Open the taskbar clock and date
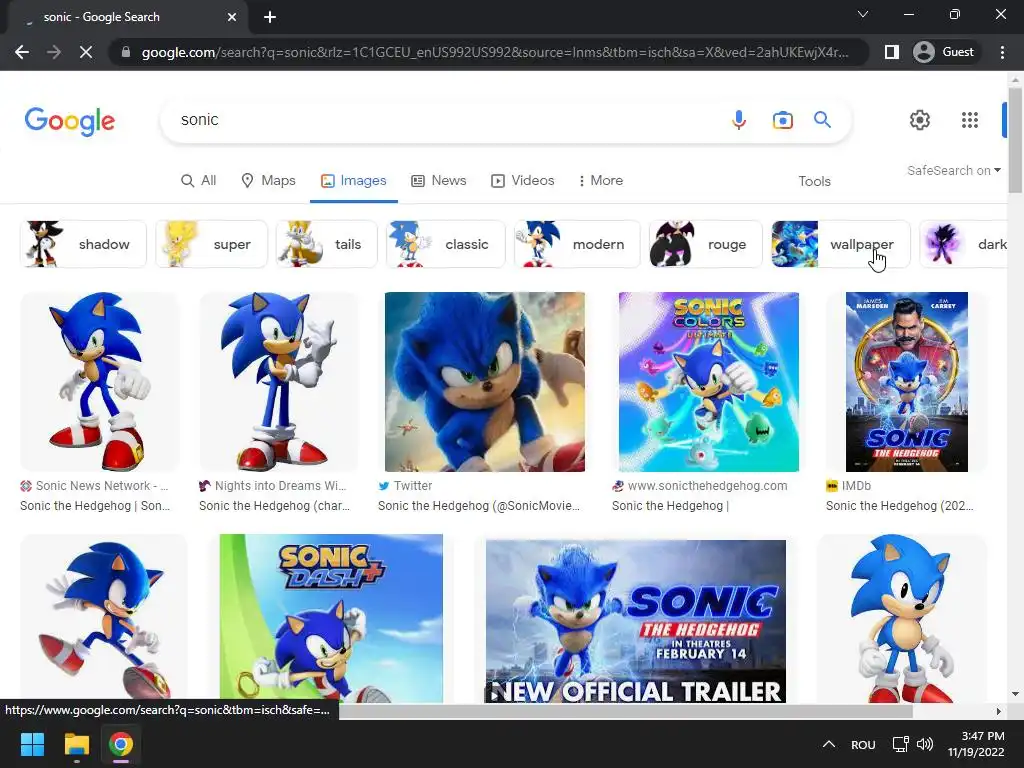1024x768 pixels. pyautogui.click(x=976, y=744)
